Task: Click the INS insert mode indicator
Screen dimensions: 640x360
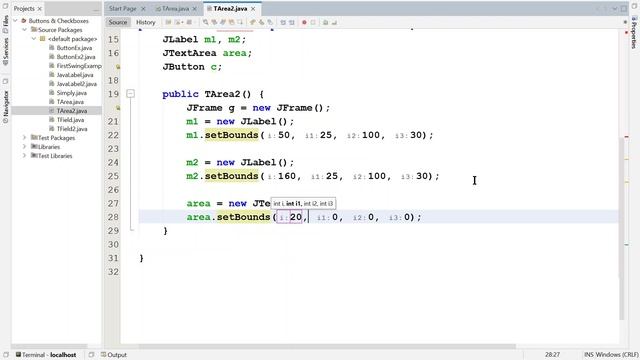Action: (589, 355)
